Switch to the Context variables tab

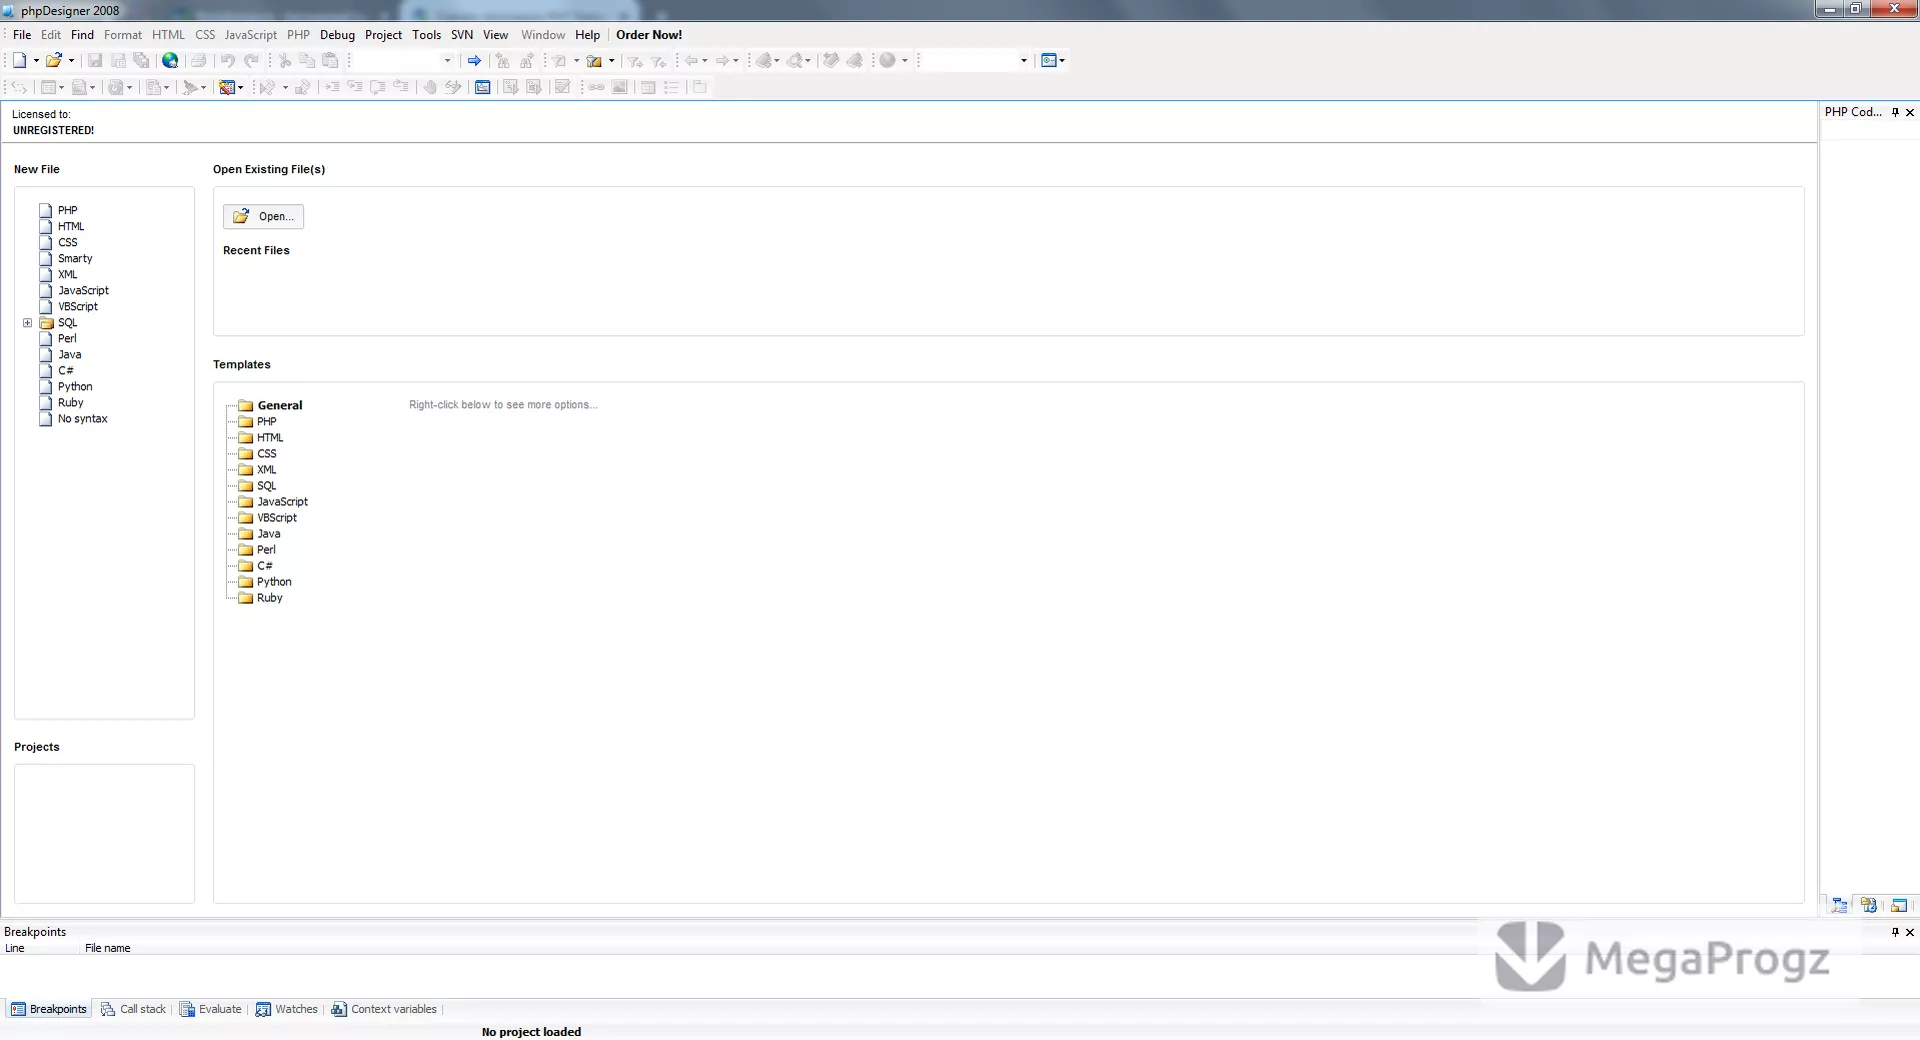coord(384,1009)
